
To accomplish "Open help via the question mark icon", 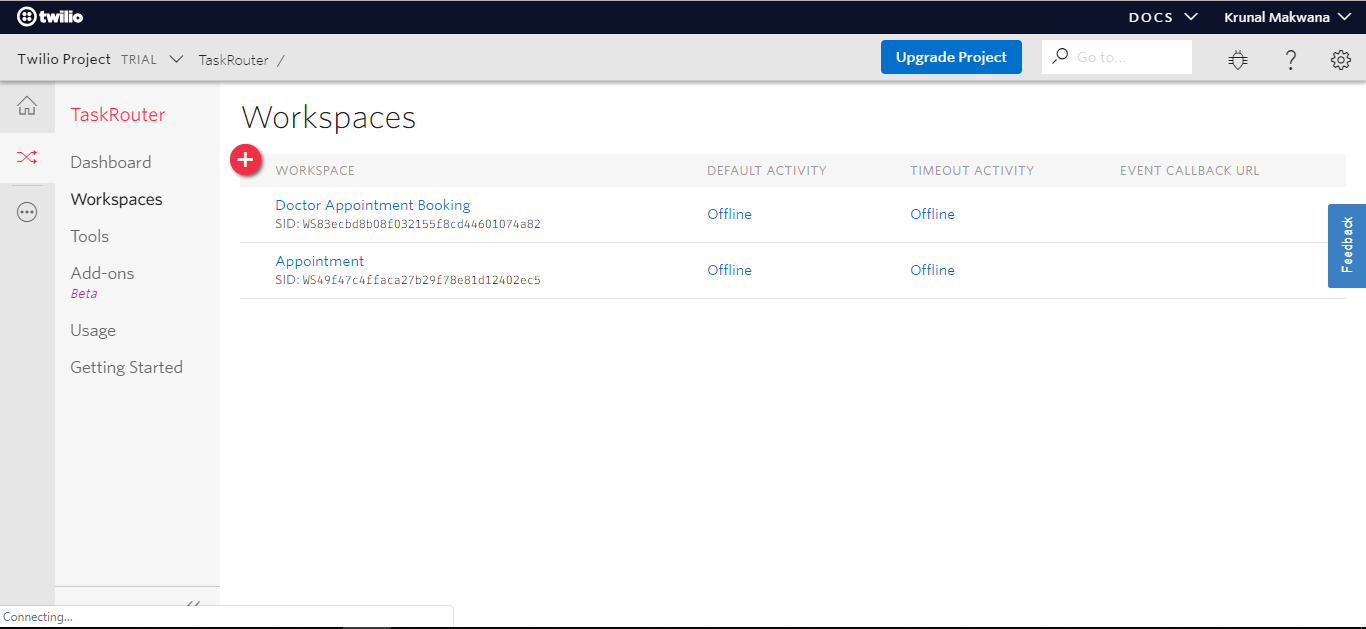I will (x=1291, y=59).
